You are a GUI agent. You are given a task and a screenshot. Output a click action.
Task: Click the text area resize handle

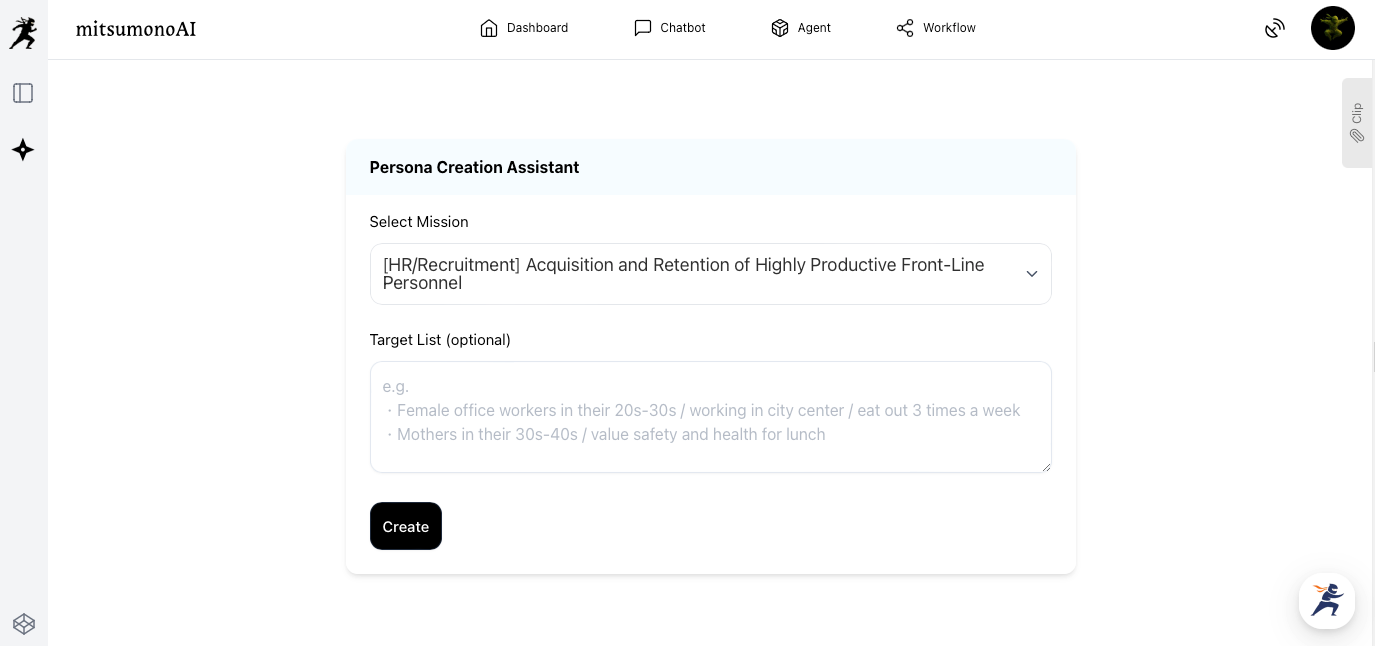click(x=1046, y=466)
